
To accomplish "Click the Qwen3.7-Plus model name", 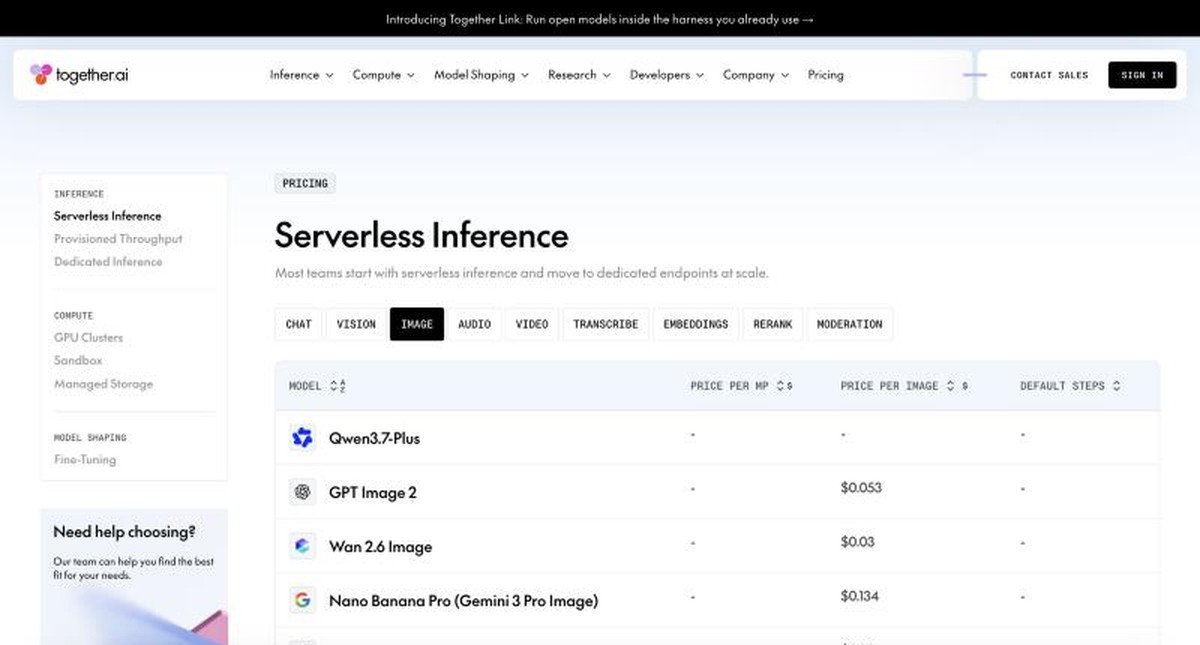I will [x=374, y=438].
